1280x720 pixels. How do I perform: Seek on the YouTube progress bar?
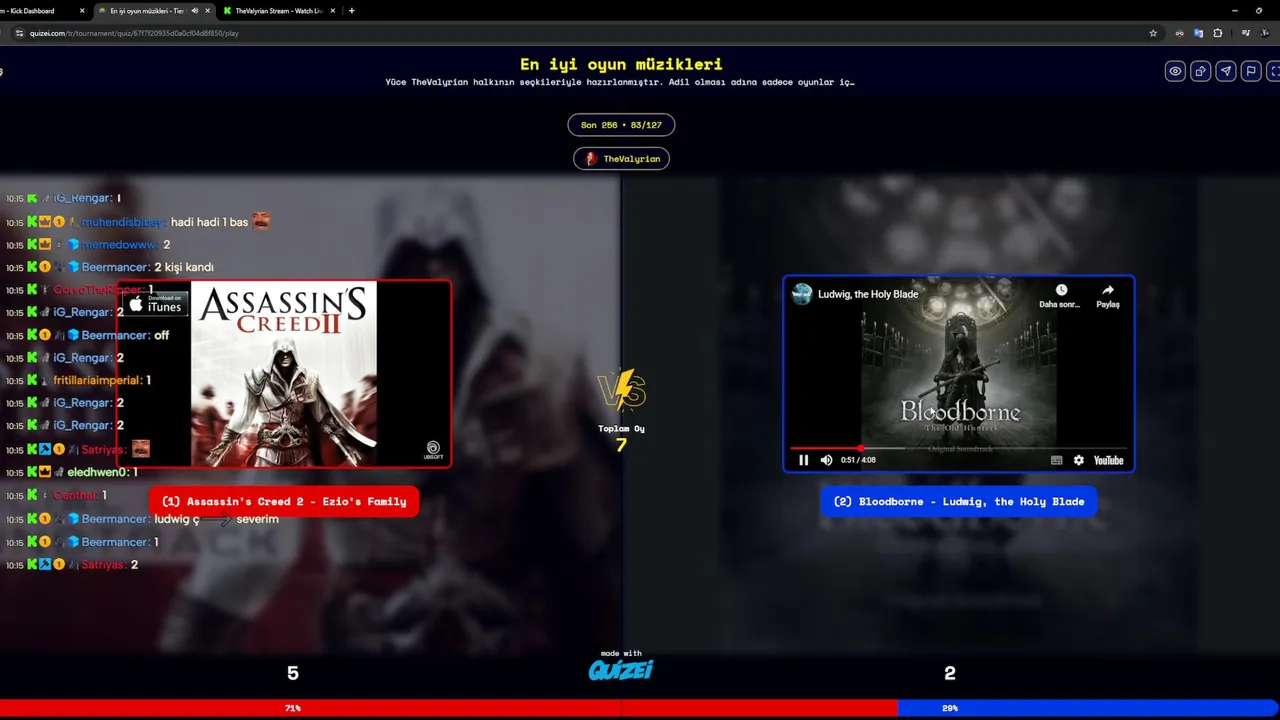pyautogui.click(x=959, y=448)
